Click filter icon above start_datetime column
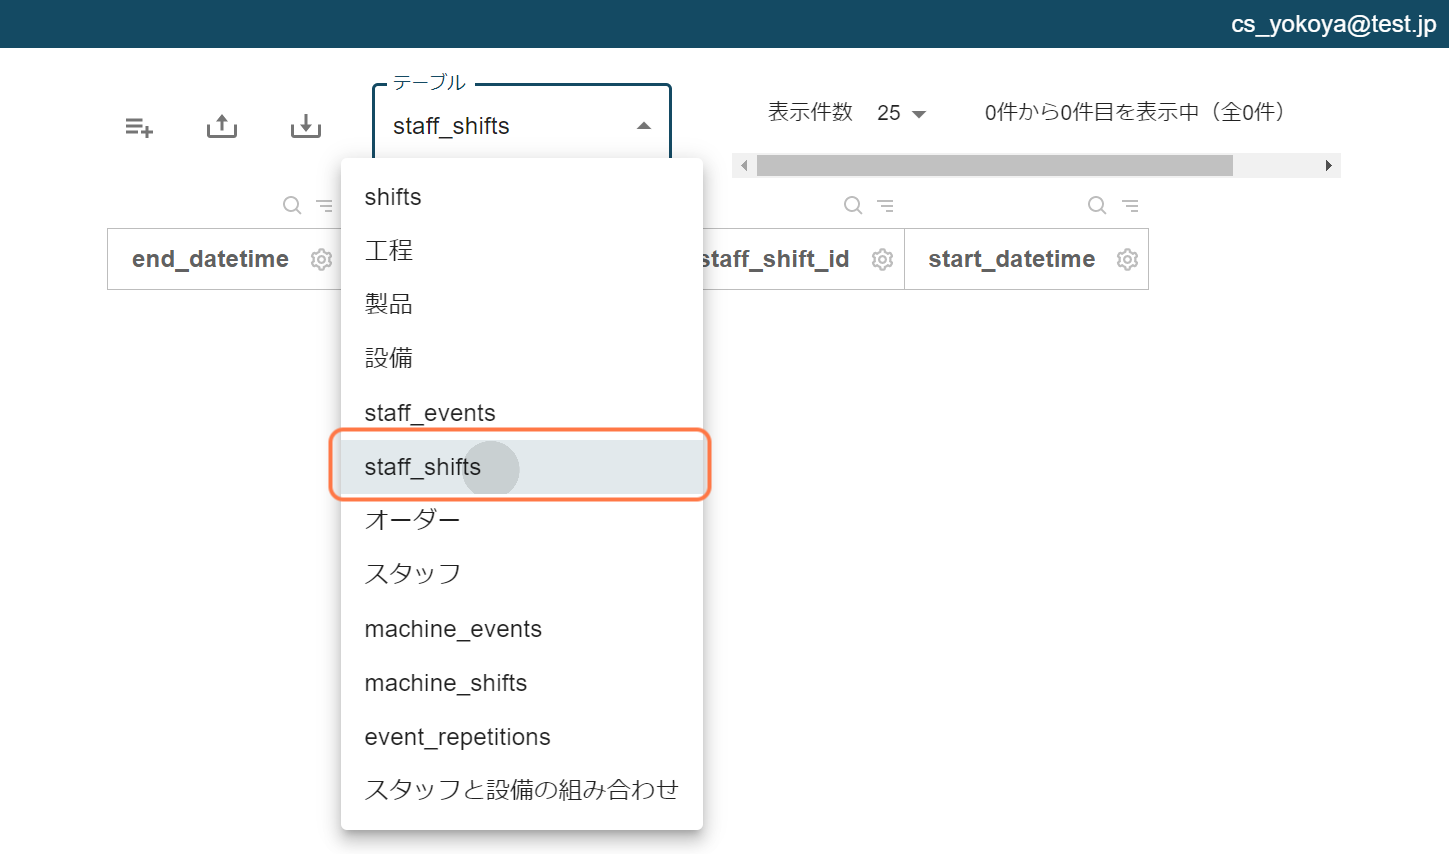The height and width of the screenshot is (854, 1449). [1130, 205]
